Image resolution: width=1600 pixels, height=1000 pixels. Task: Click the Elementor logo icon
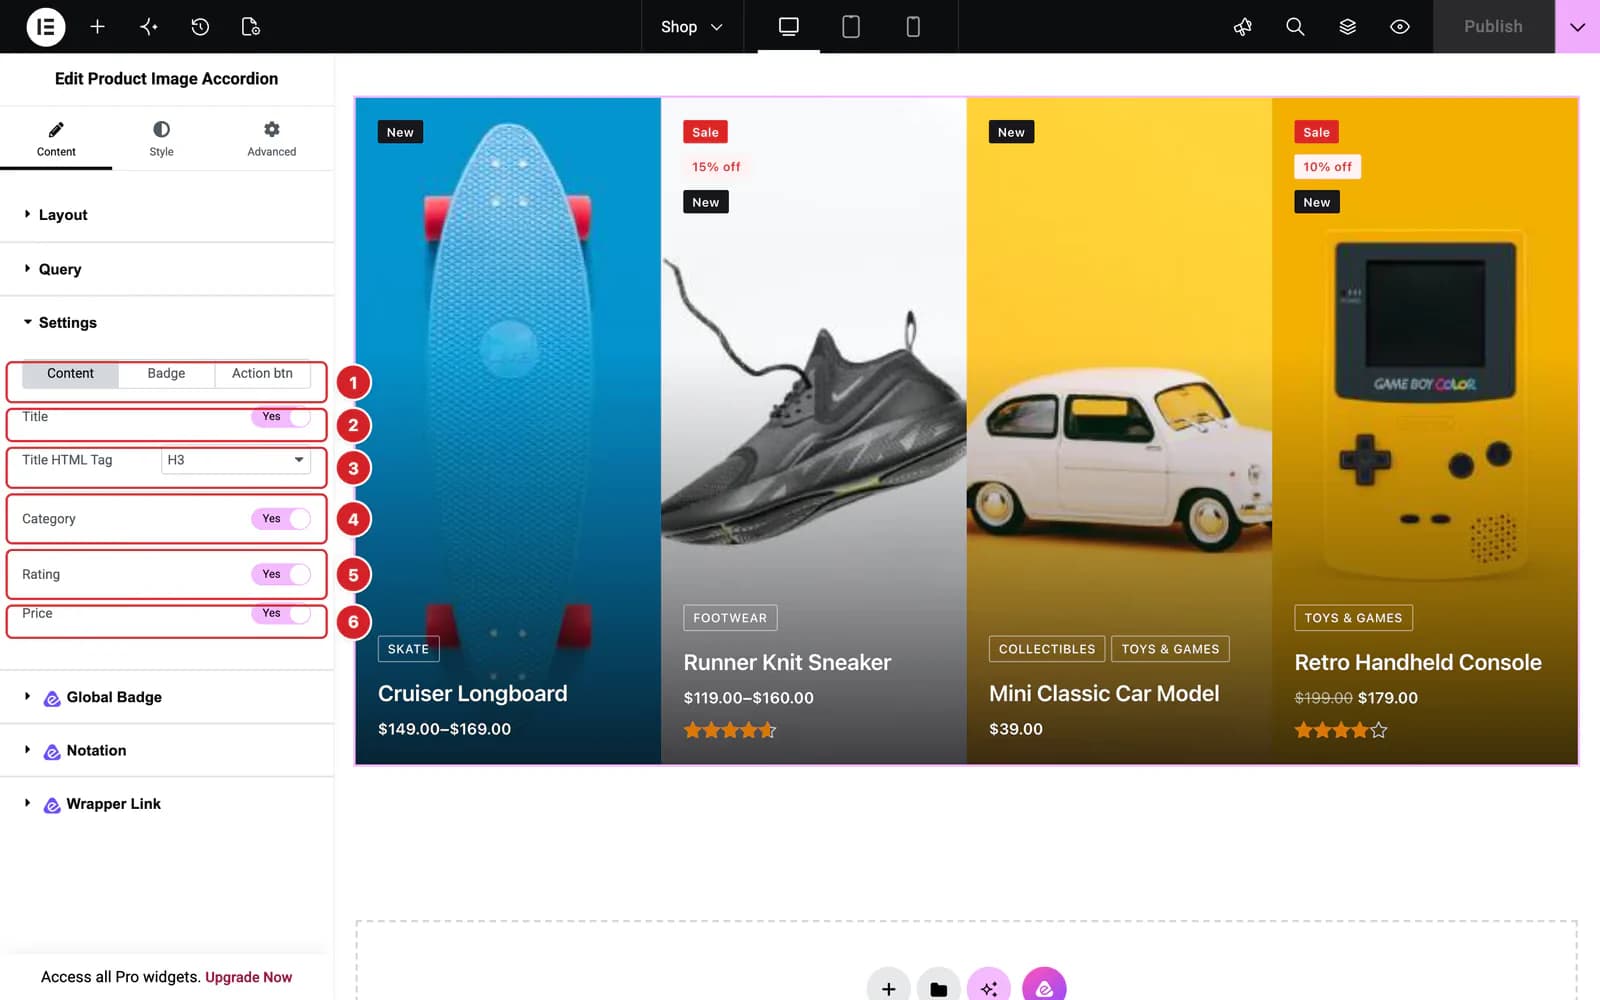click(x=45, y=27)
